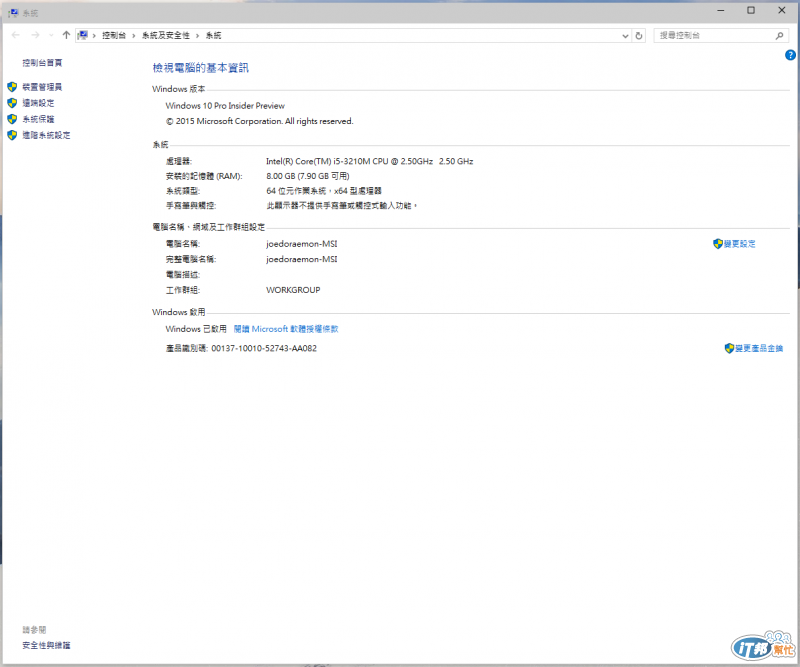
Task: Select the 2015 Microsoft Corporation copyright text
Action: point(259,121)
